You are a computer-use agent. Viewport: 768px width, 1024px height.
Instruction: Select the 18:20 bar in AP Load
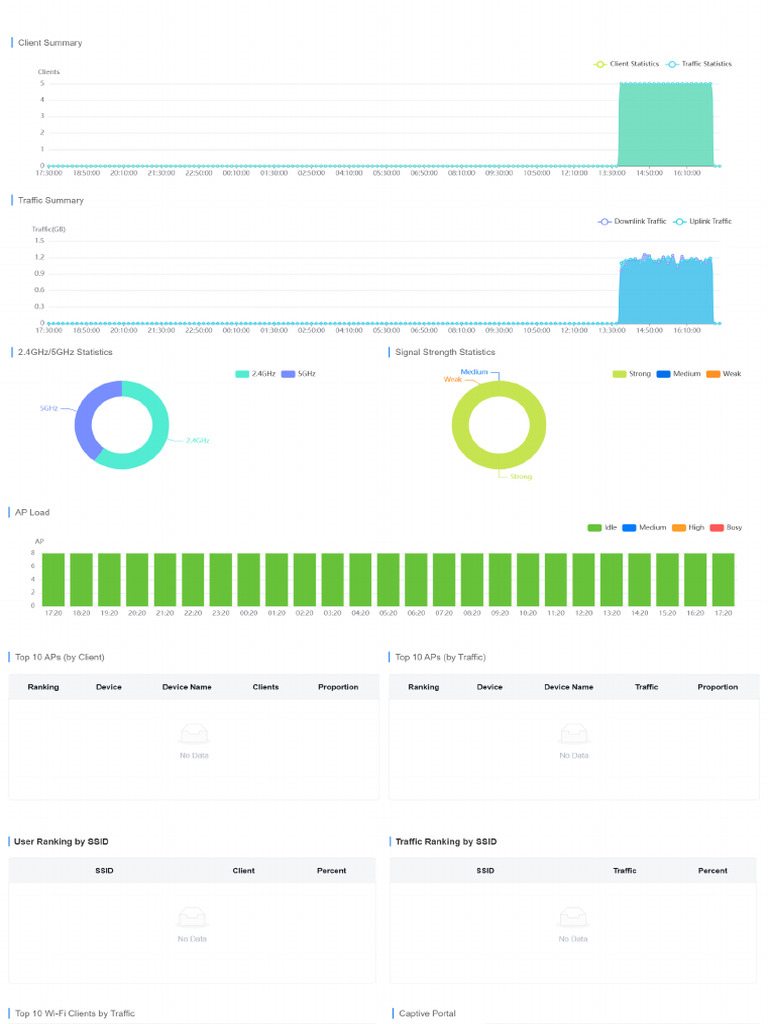point(81,579)
